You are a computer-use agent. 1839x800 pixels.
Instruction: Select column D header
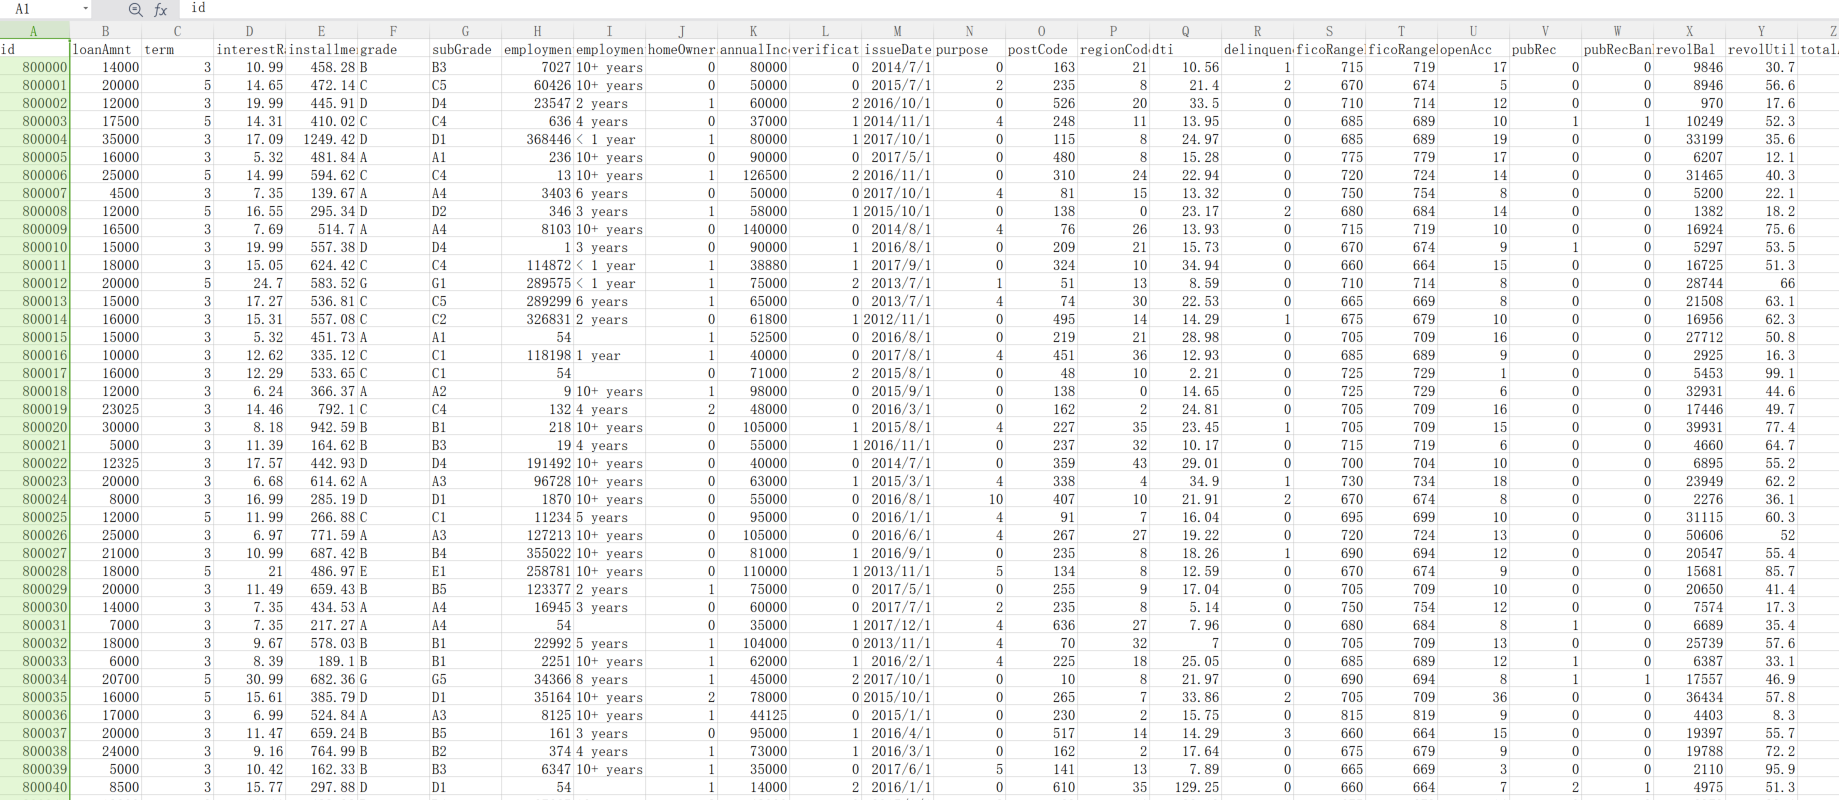click(250, 31)
